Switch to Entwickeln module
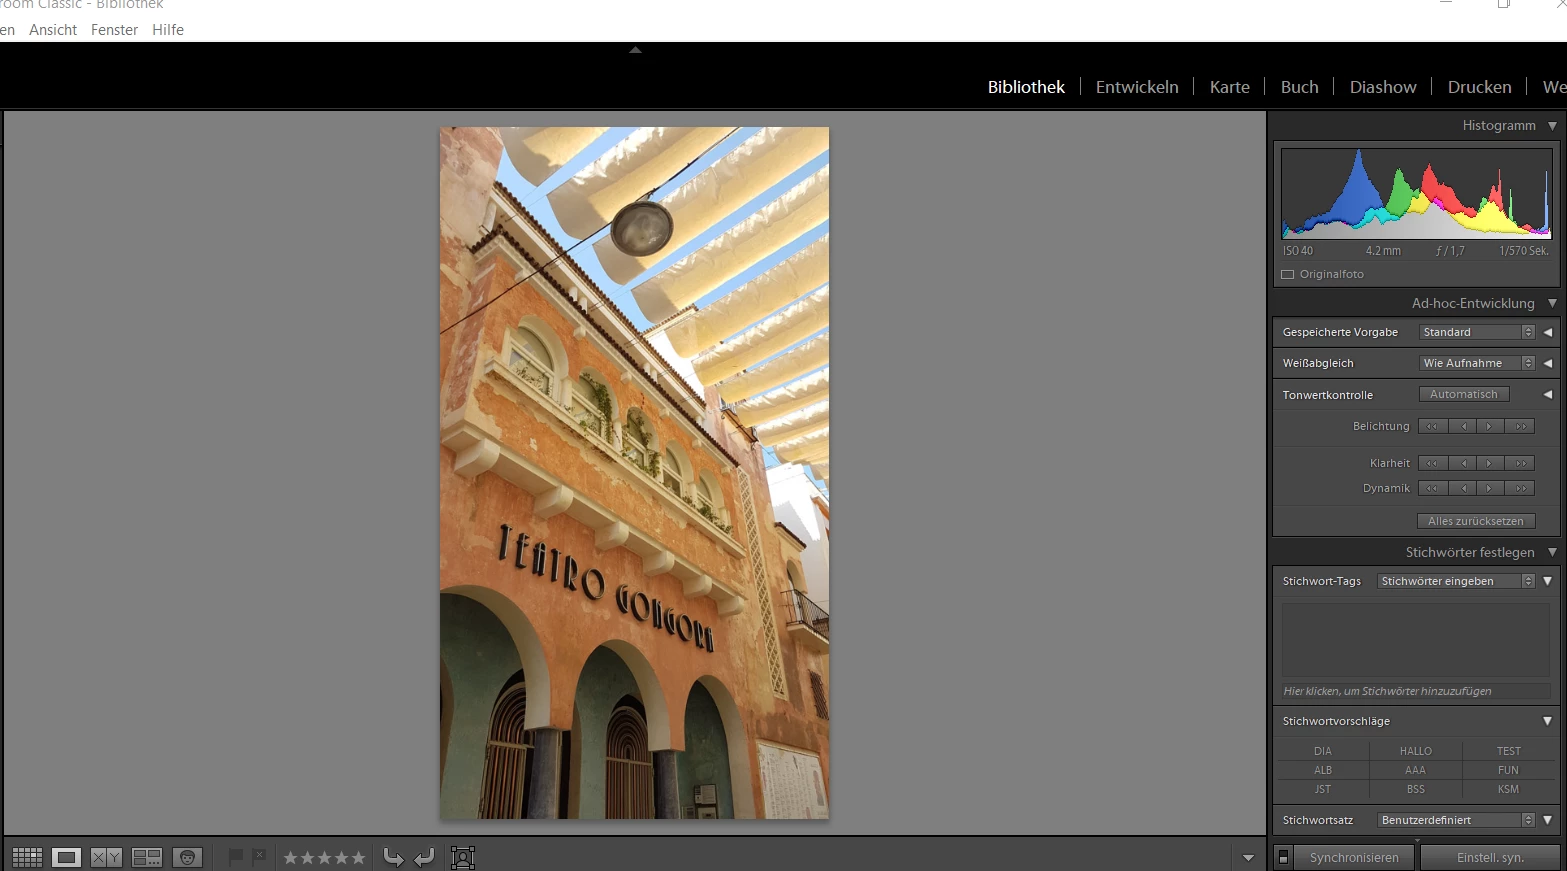The width and height of the screenshot is (1567, 871). click(x=1137, y=87)
